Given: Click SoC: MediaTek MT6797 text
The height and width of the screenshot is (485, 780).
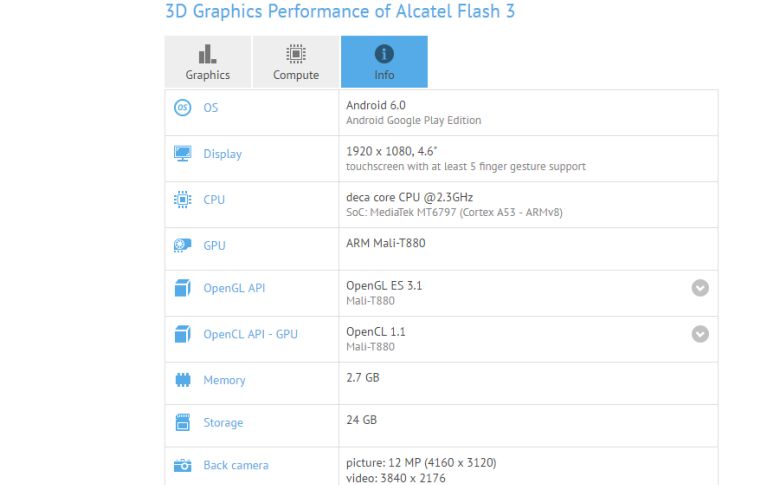Looking at the screenshot, I should 454,212.
